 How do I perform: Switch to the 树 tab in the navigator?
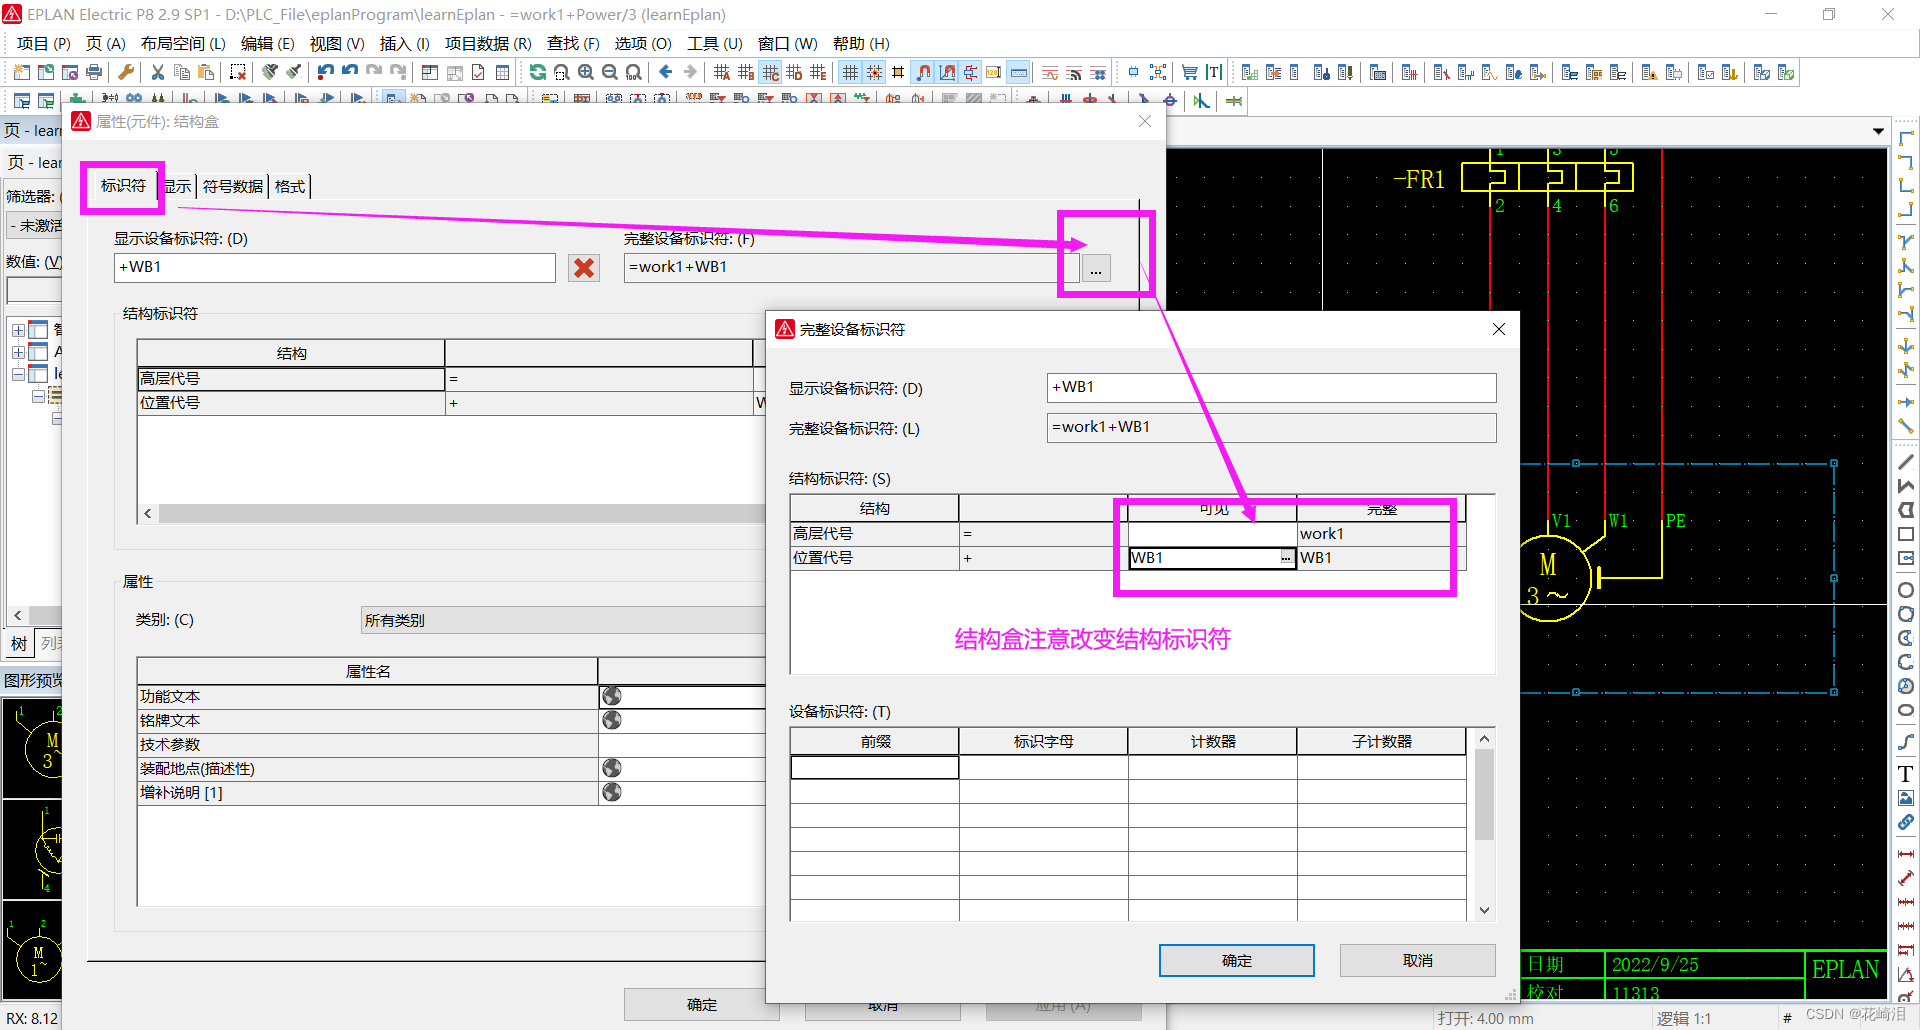pos(19,643)
